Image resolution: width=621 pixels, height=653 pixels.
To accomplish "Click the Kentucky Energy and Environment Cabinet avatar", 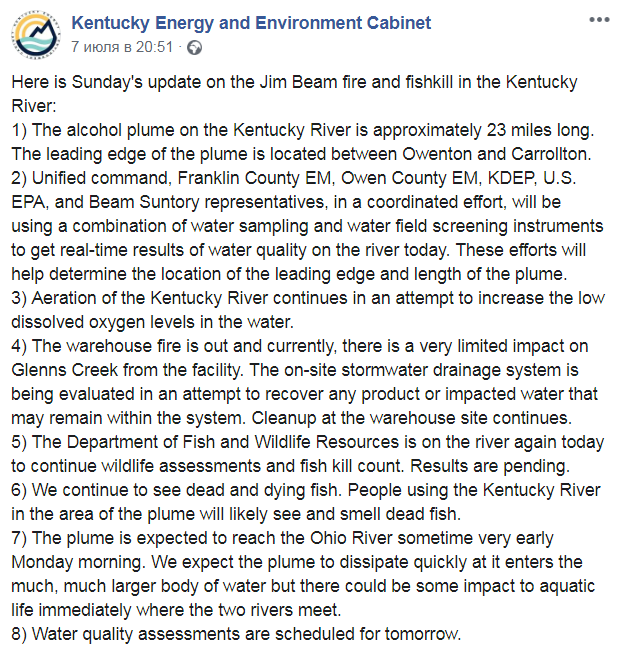I will click(x=37, y=33).
